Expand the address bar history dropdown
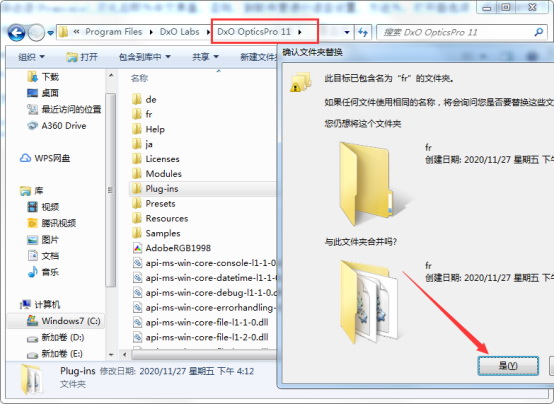 (x=347, y=33)
